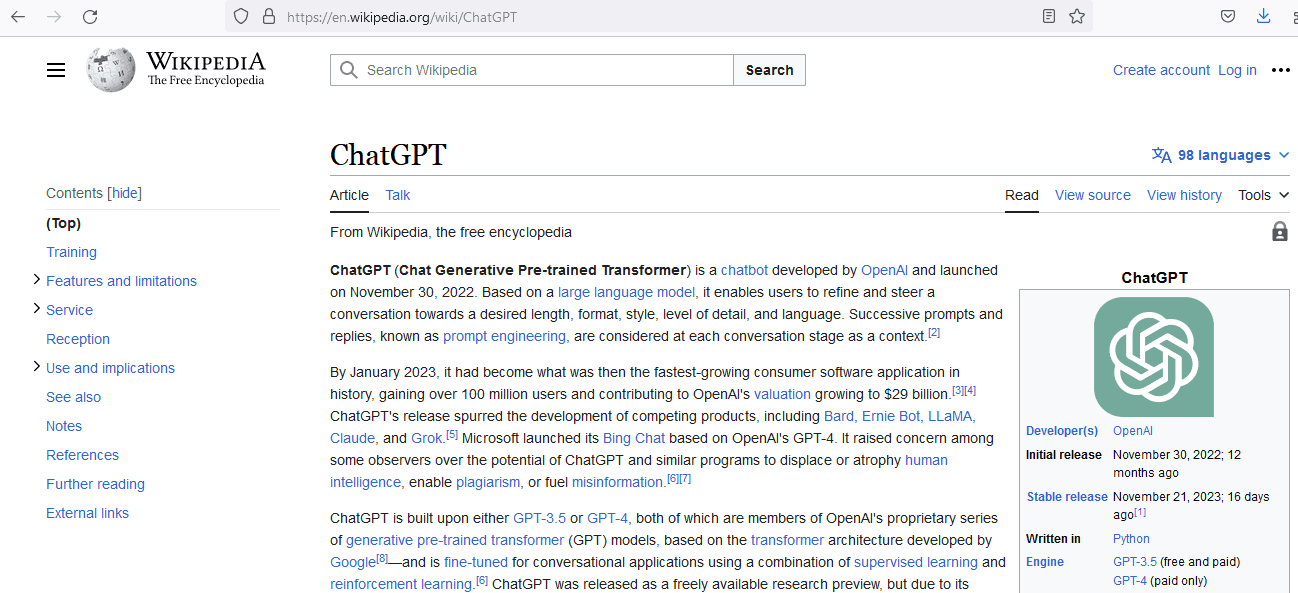Open the View history tab
This screenshot has height=593, width=1298.
[1184, 195]
